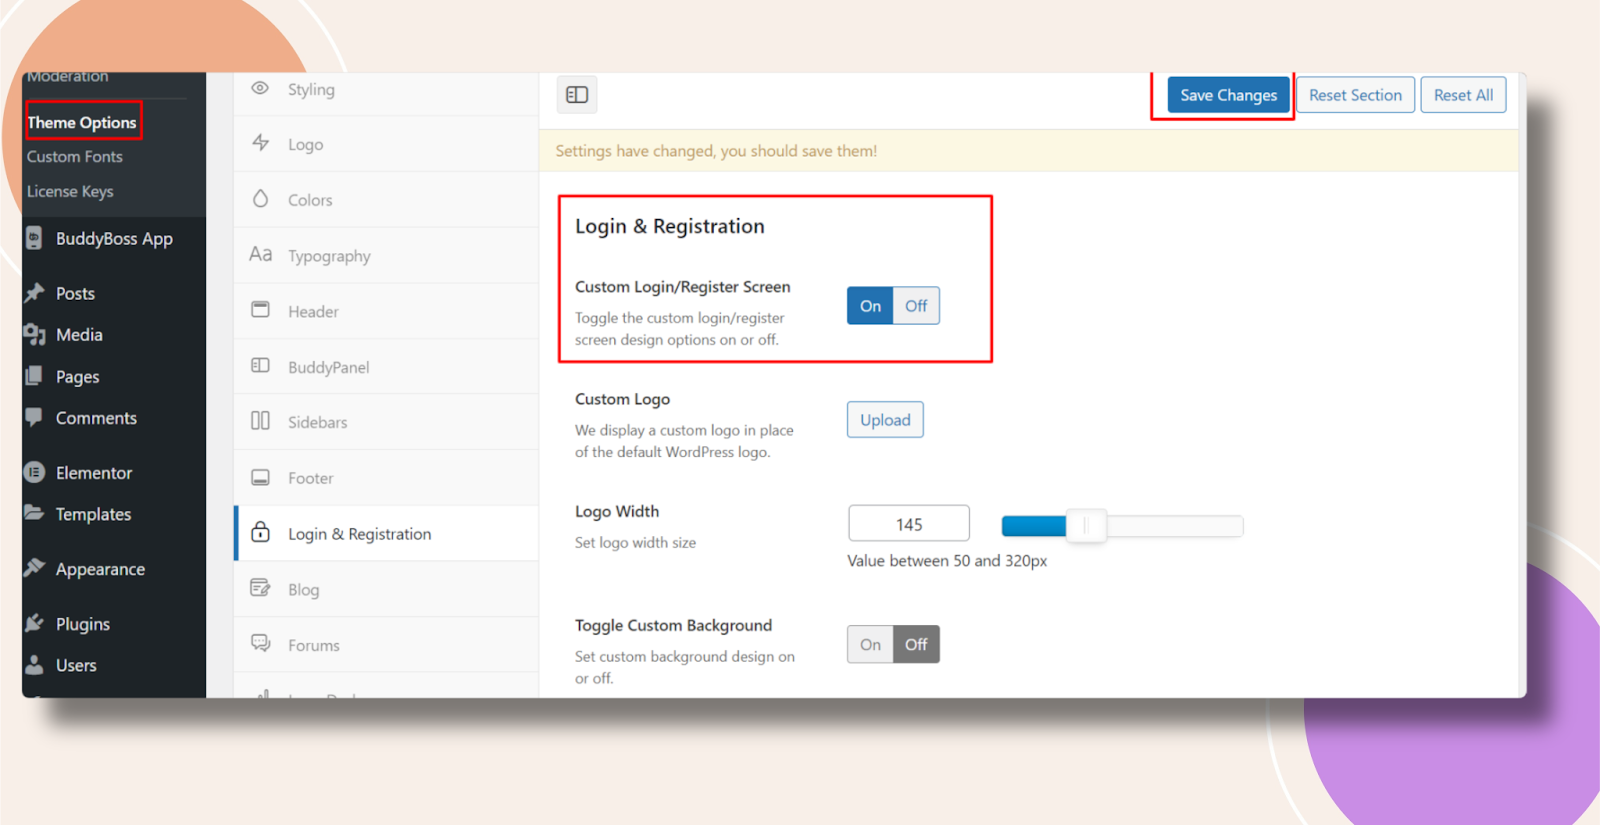Open the Forums options section
Image resolution: width=1600 pixels, height=825 pixels.
[386, 645]
